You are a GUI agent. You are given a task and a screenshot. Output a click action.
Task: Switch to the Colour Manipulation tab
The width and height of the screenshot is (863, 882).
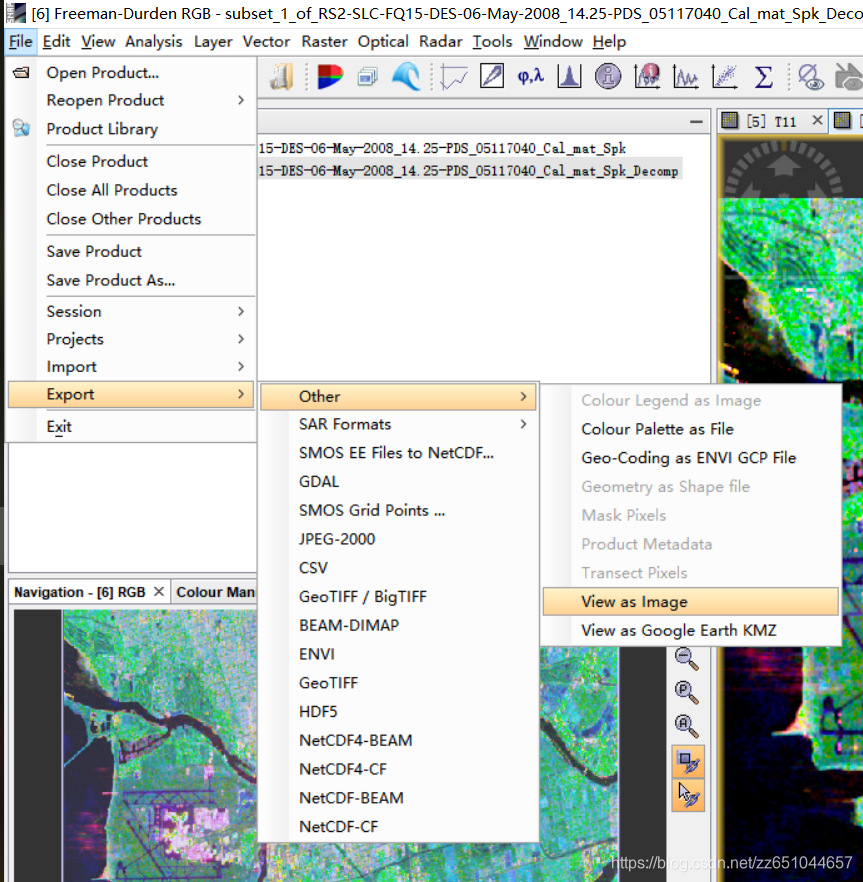[215, 592]
